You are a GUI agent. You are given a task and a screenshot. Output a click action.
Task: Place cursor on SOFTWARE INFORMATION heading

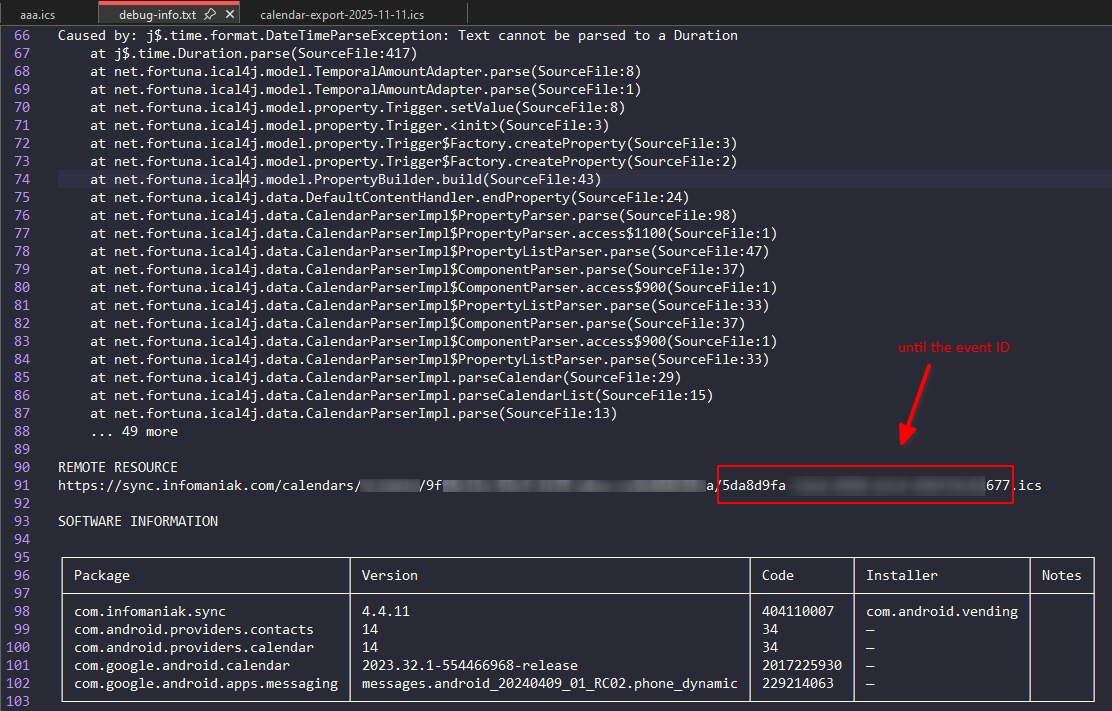point(137,521)
